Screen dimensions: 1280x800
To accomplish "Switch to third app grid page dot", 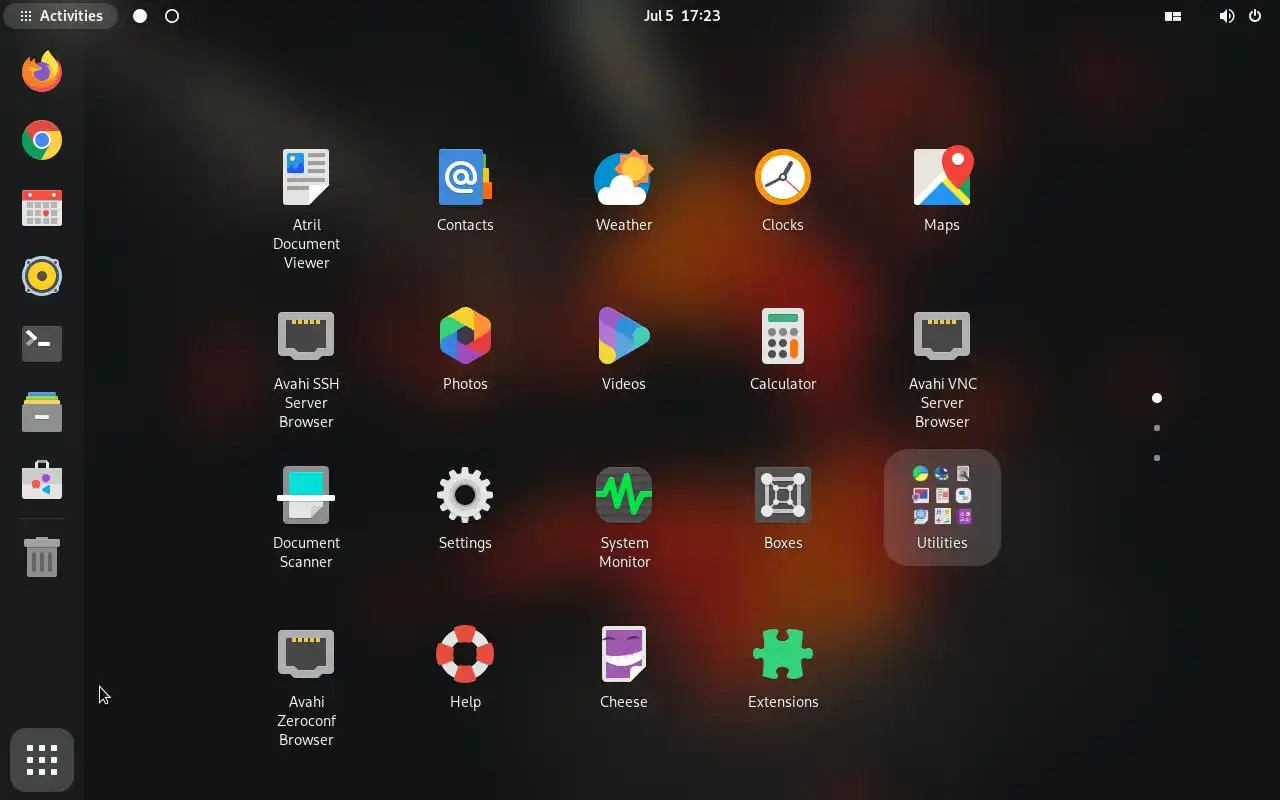I will coord(1157,458).
